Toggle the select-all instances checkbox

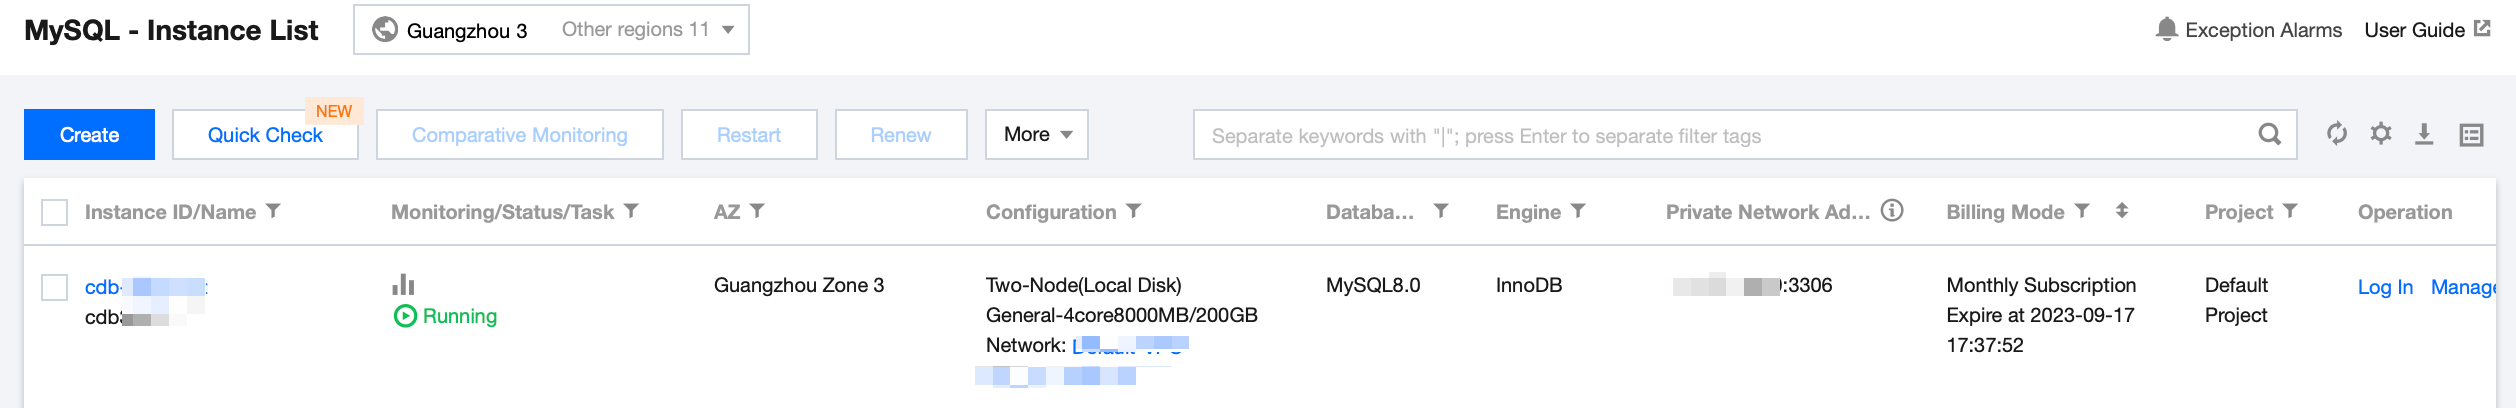54,212
